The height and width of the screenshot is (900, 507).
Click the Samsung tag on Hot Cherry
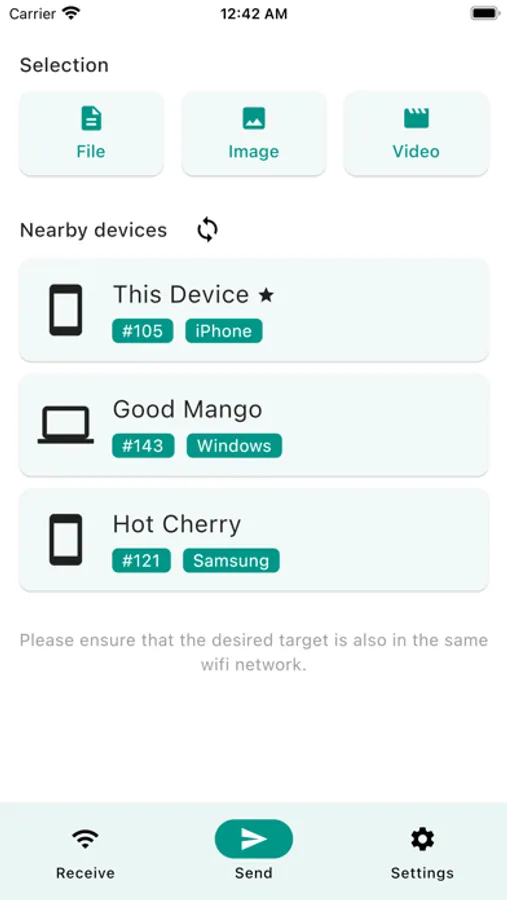231,560
